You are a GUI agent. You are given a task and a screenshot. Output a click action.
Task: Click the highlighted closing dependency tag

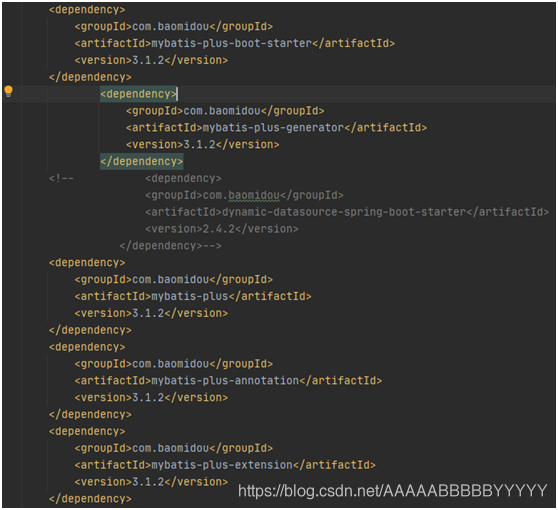click(142, 162)
